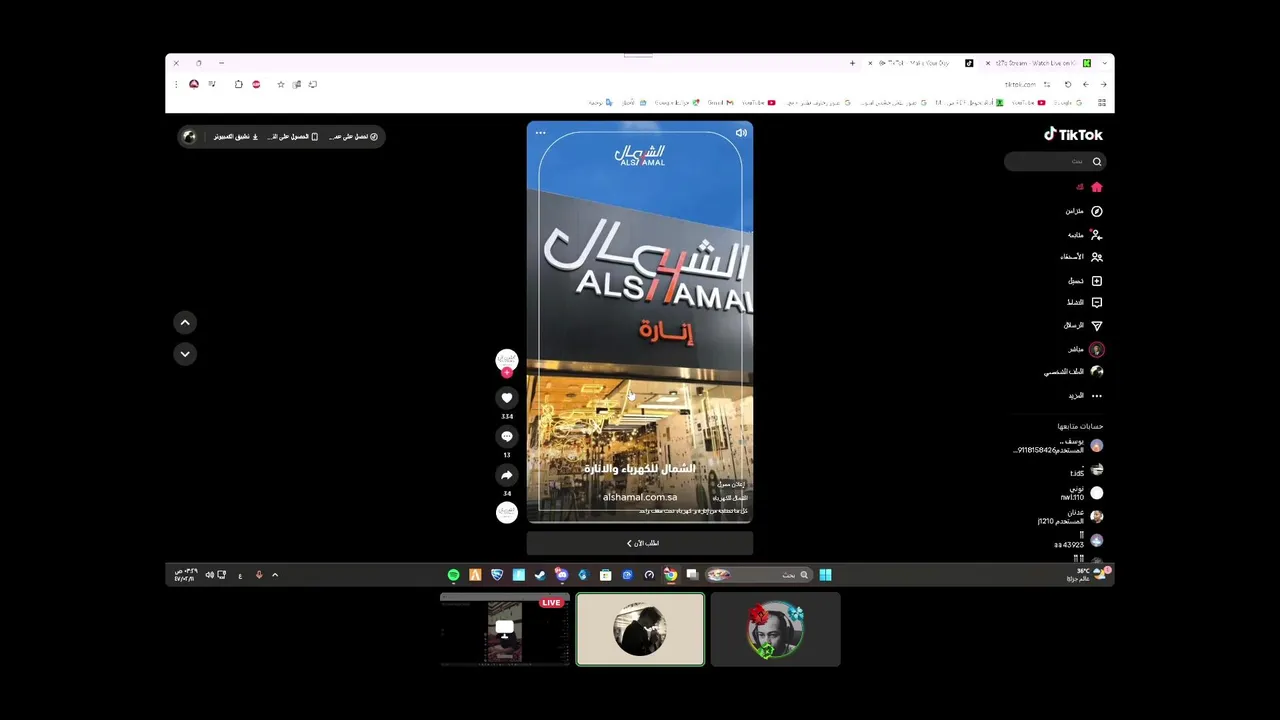
Task: Open the nwl.110 followed account
Action: (x=1081, y=493)
